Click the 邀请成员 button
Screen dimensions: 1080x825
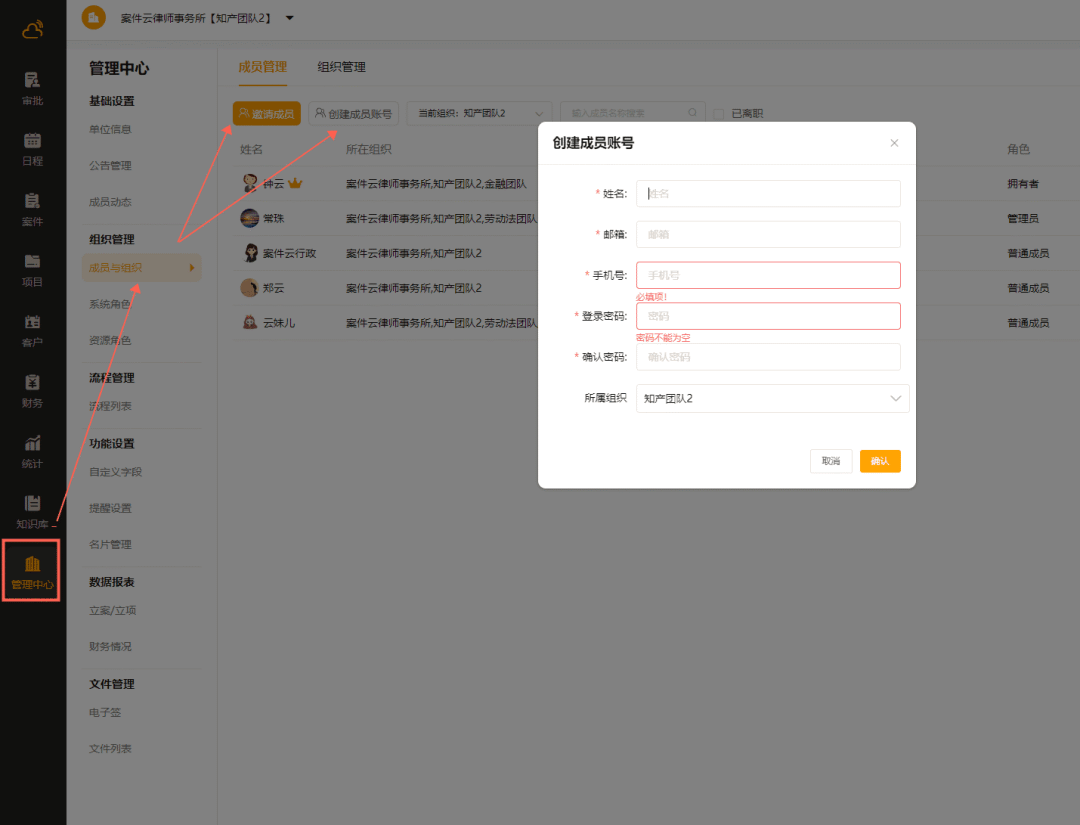tap(266, 114)
